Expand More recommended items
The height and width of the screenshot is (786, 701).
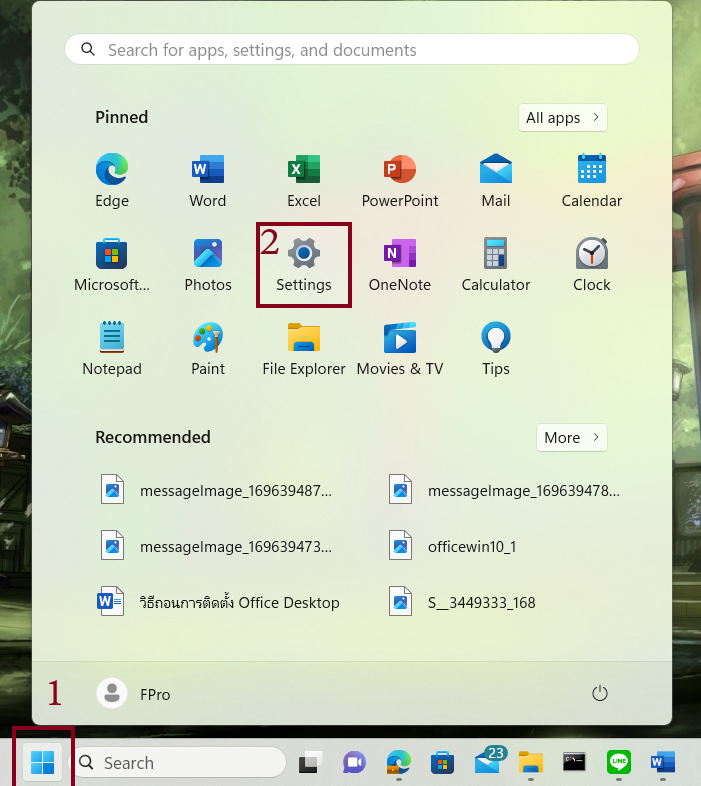571,438
